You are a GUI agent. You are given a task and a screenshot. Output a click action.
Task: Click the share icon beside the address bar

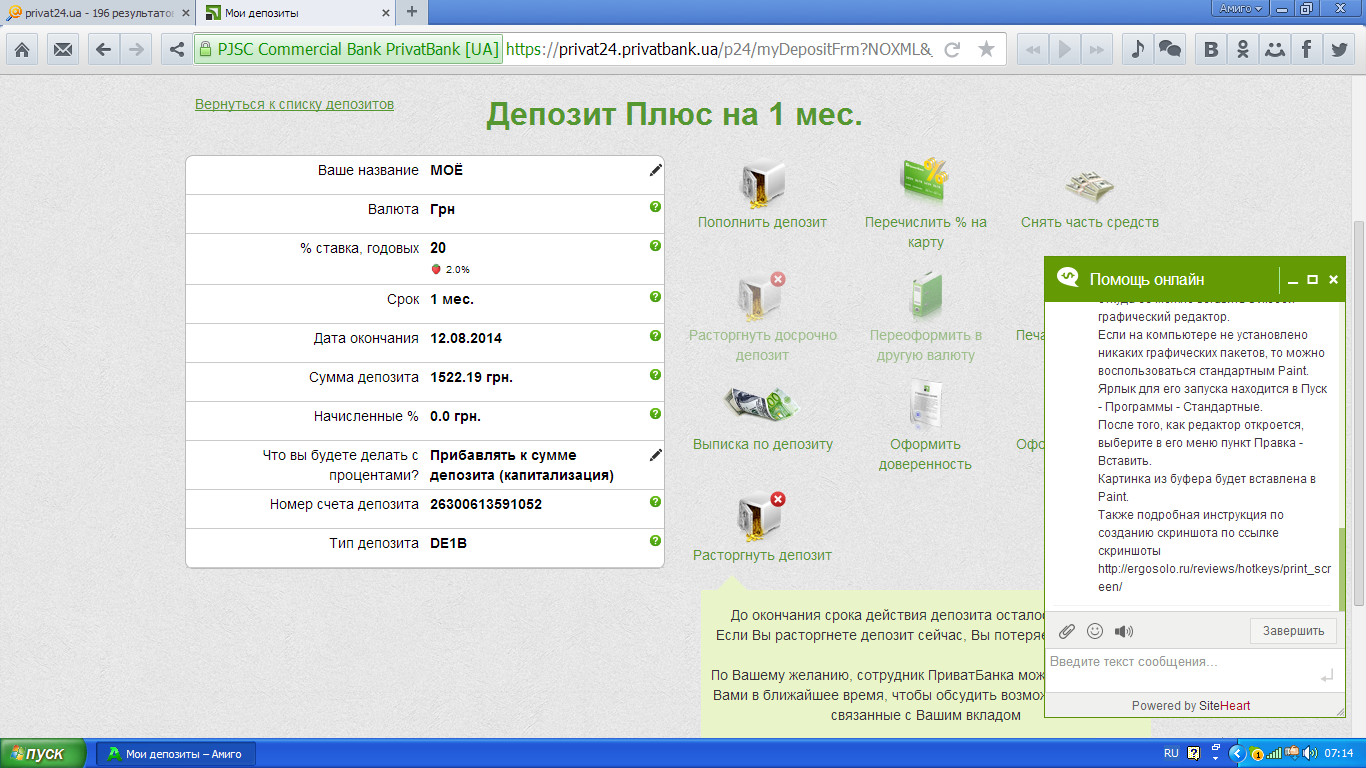pyautogui.click(x=177, y=49)
